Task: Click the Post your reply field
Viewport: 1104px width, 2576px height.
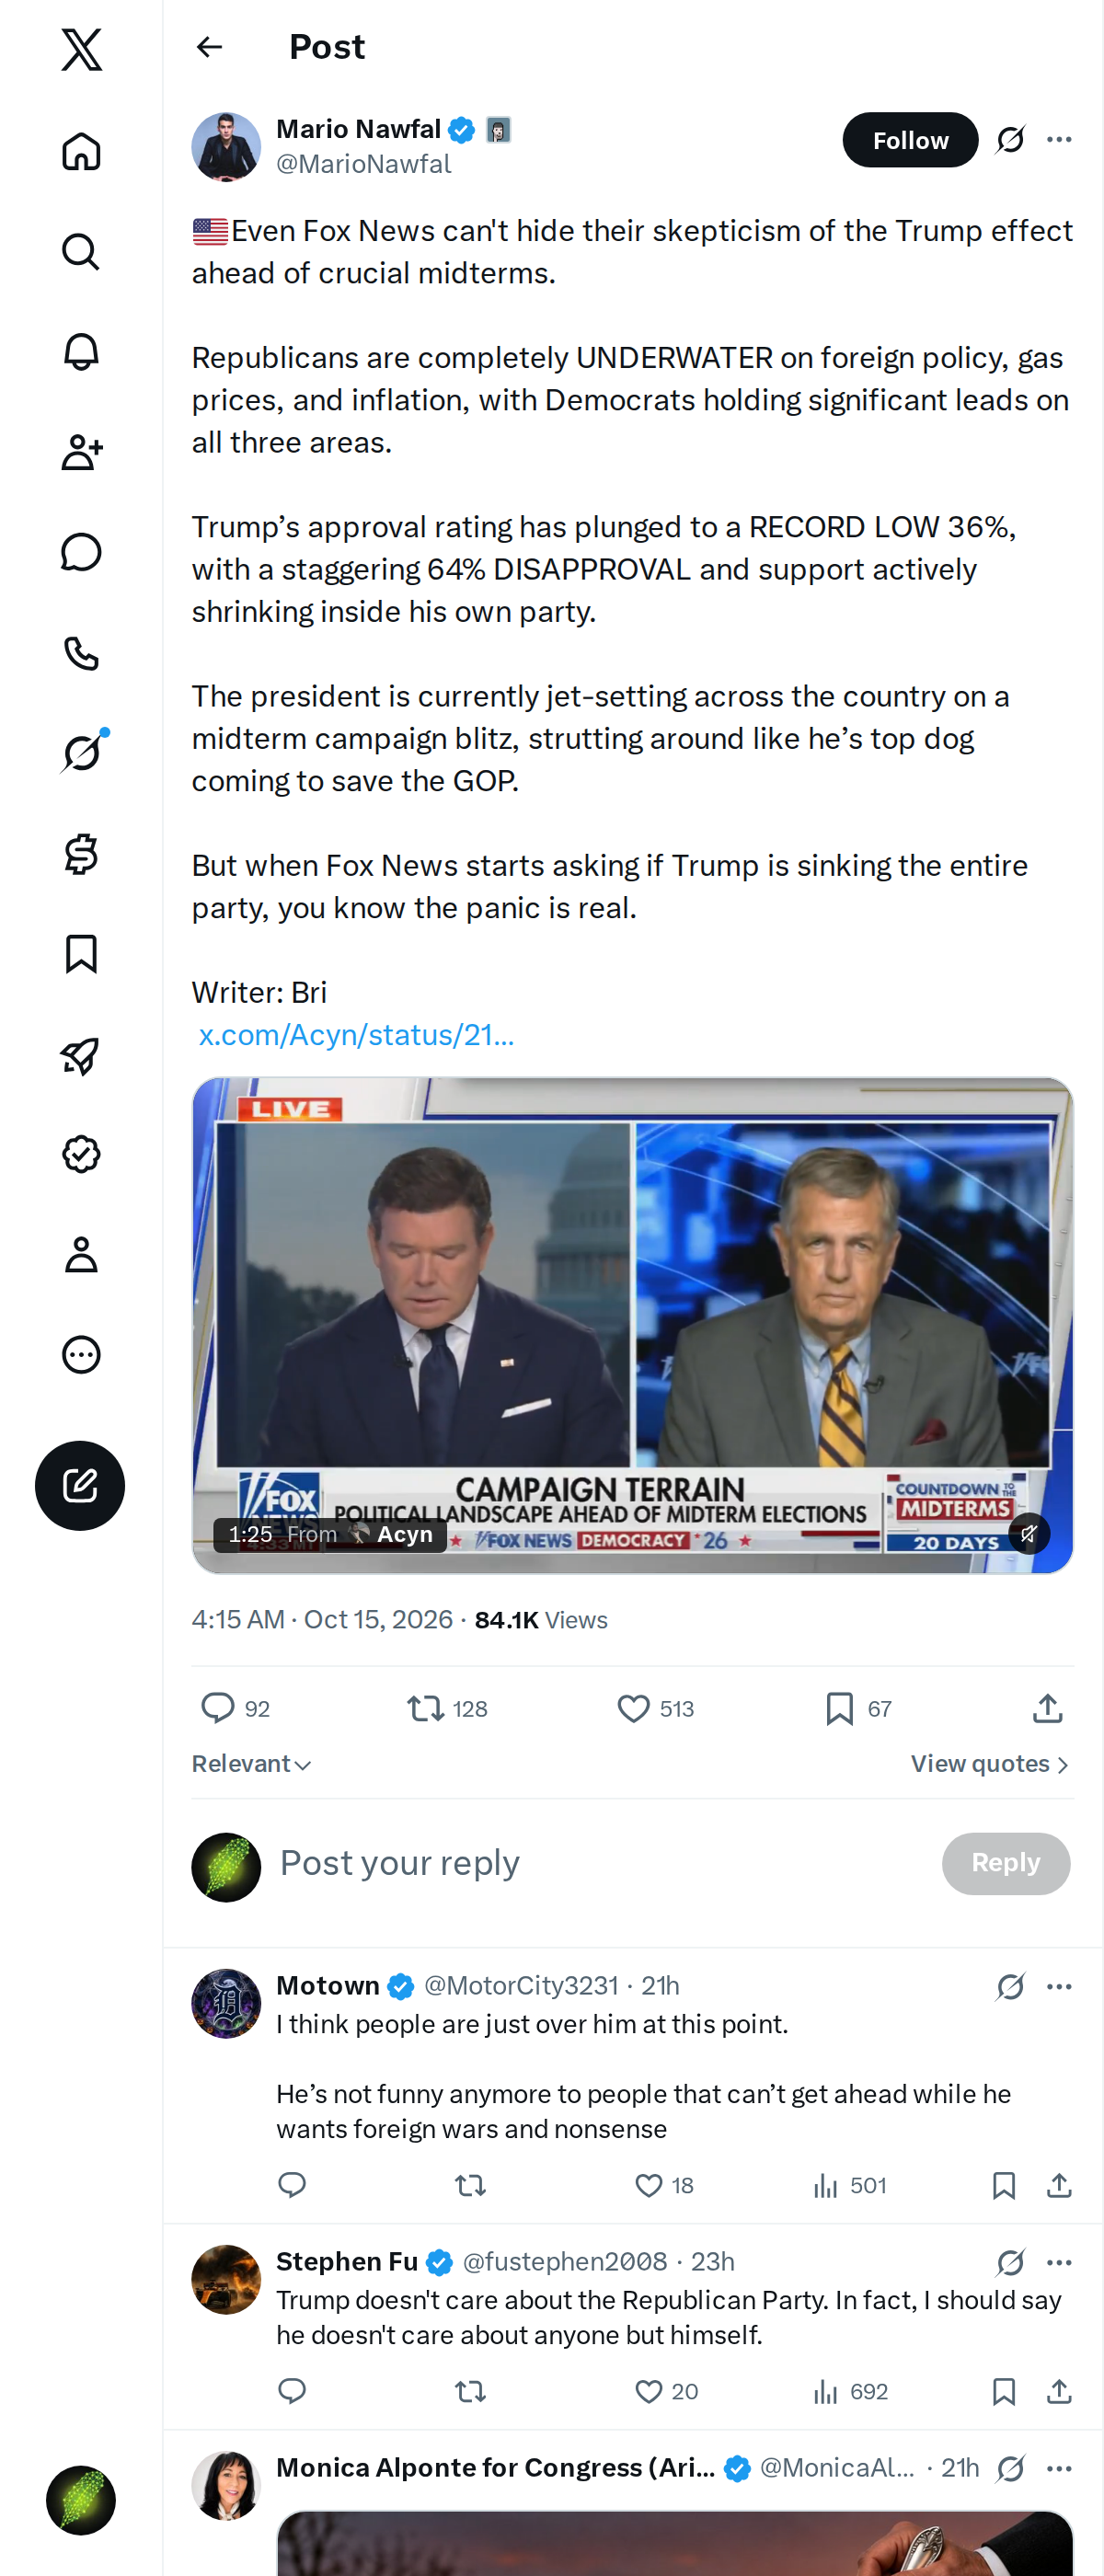Action: tap(600, 1863)
